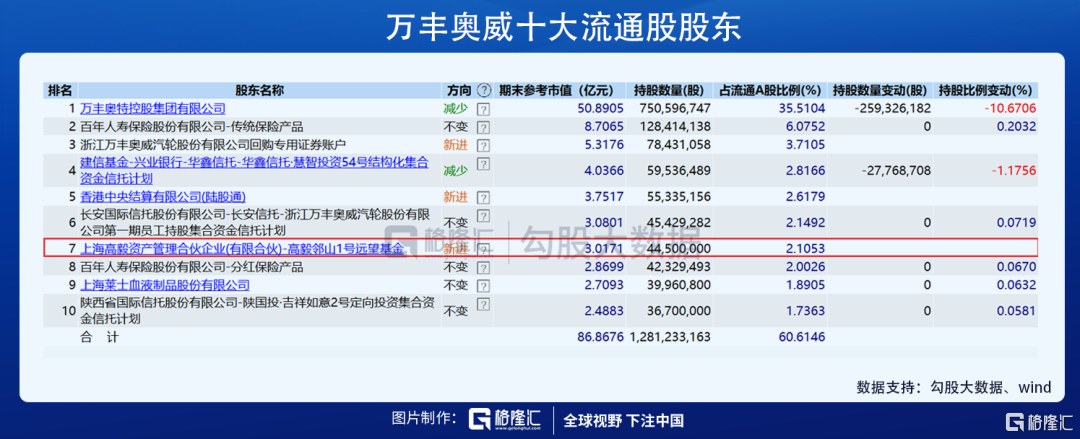Click the question icon in the 陕西省国际信托 row
Screen dimensions: 1080x439
click(484, 304)
